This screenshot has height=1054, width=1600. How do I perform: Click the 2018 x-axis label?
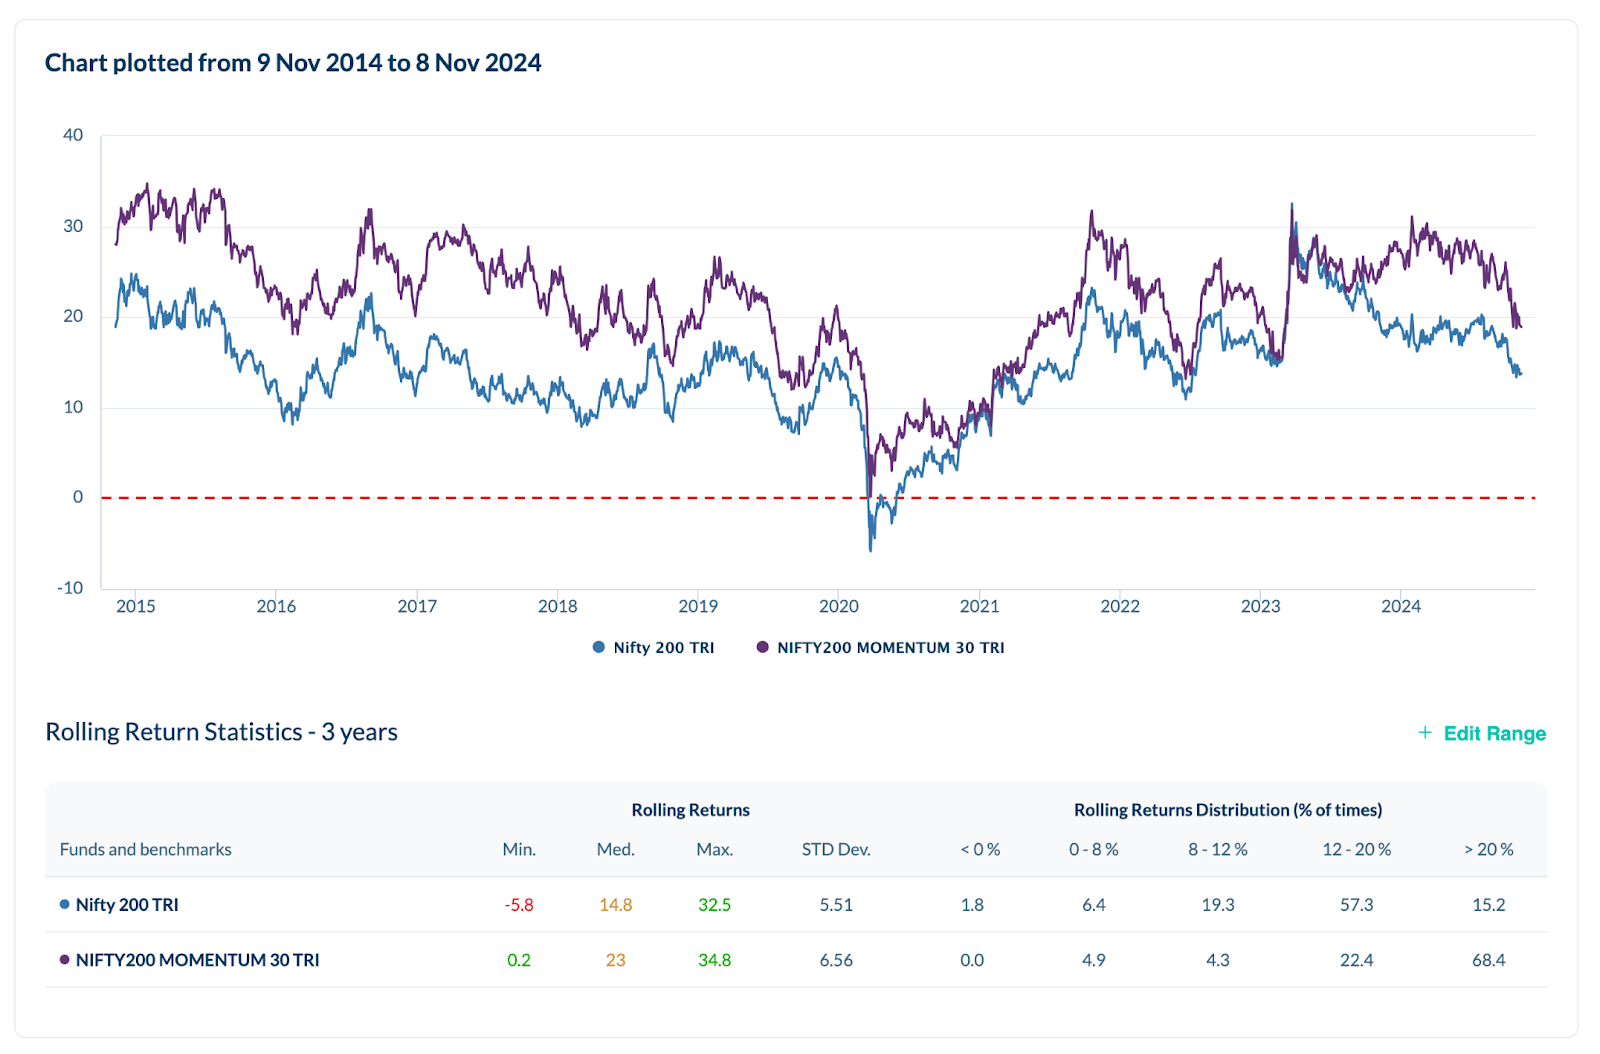(558, 606)
